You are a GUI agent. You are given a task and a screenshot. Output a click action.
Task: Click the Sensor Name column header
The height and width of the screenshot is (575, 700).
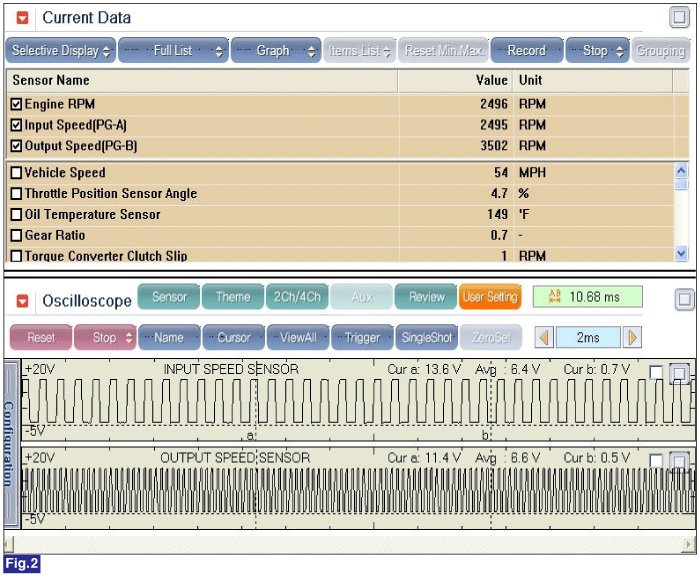202,80
